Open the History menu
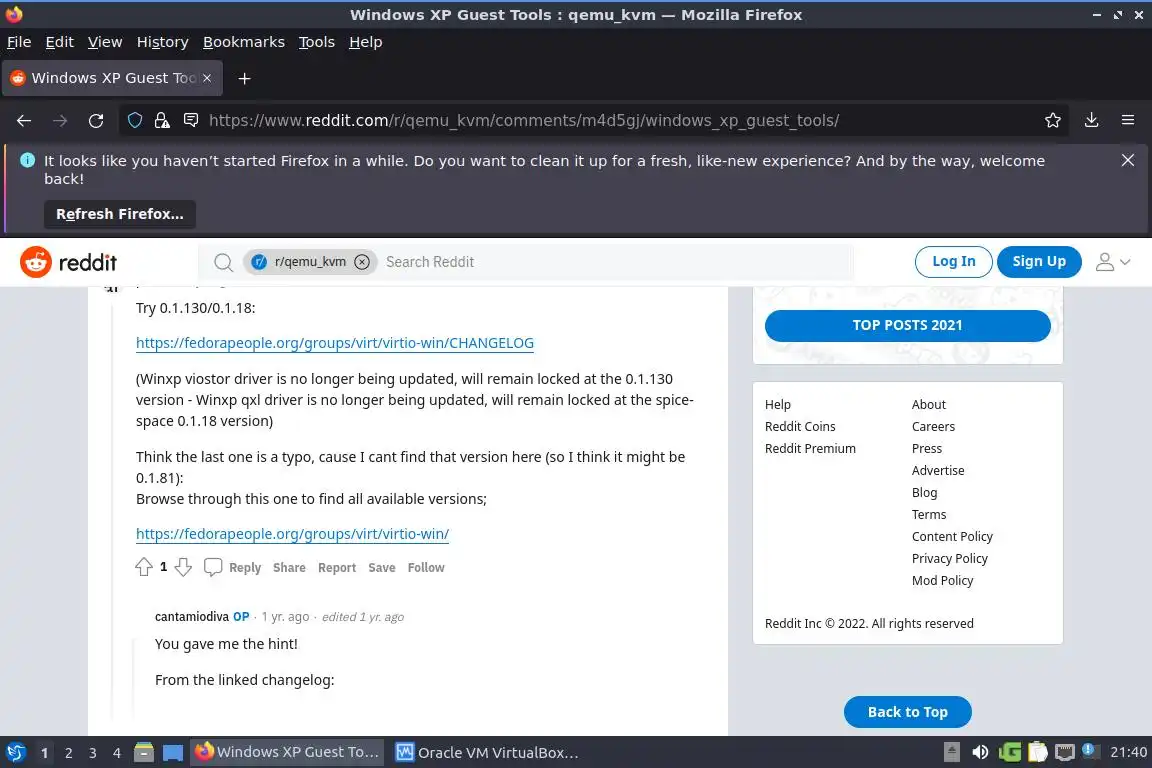The height and width of the screenshot is (768, 1152). pos(162,42)
